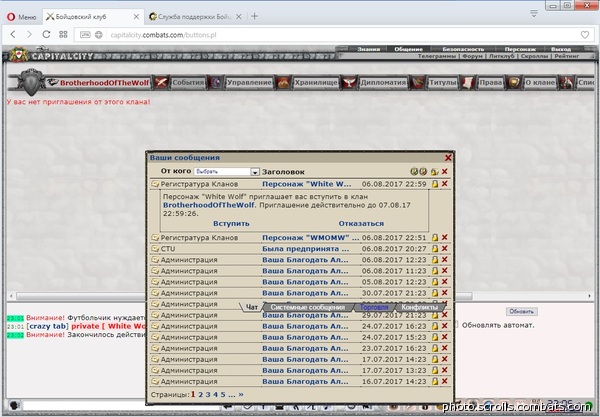
Task: Click the chest icon beside Хранилище
Action: pyautogui.click(x=283, y=82)
